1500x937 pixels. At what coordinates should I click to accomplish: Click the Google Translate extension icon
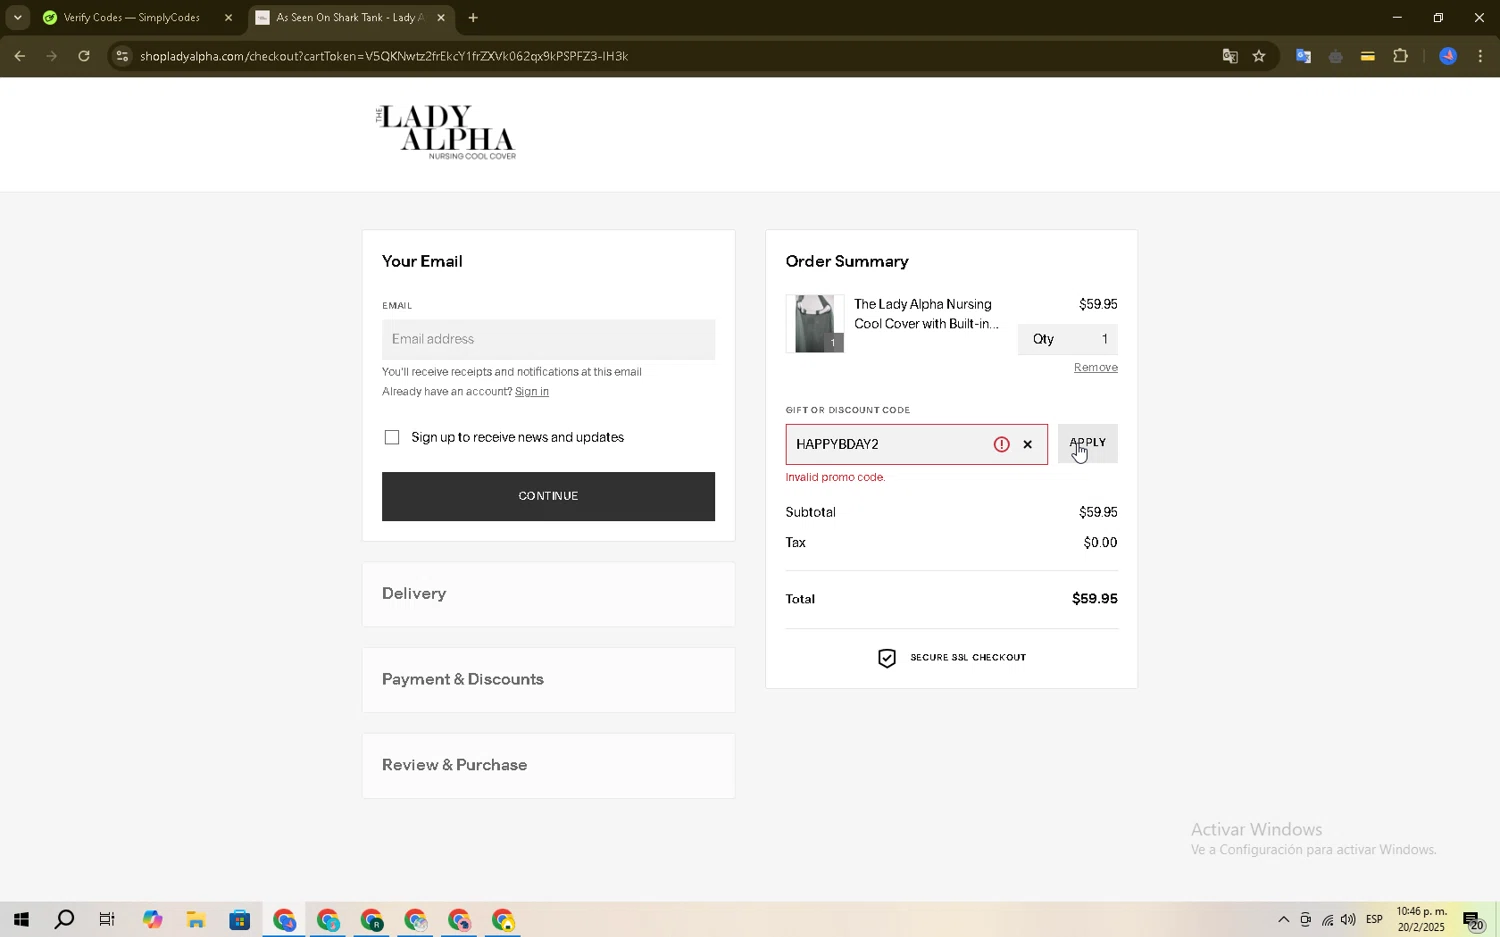(x=1303, y=56)
